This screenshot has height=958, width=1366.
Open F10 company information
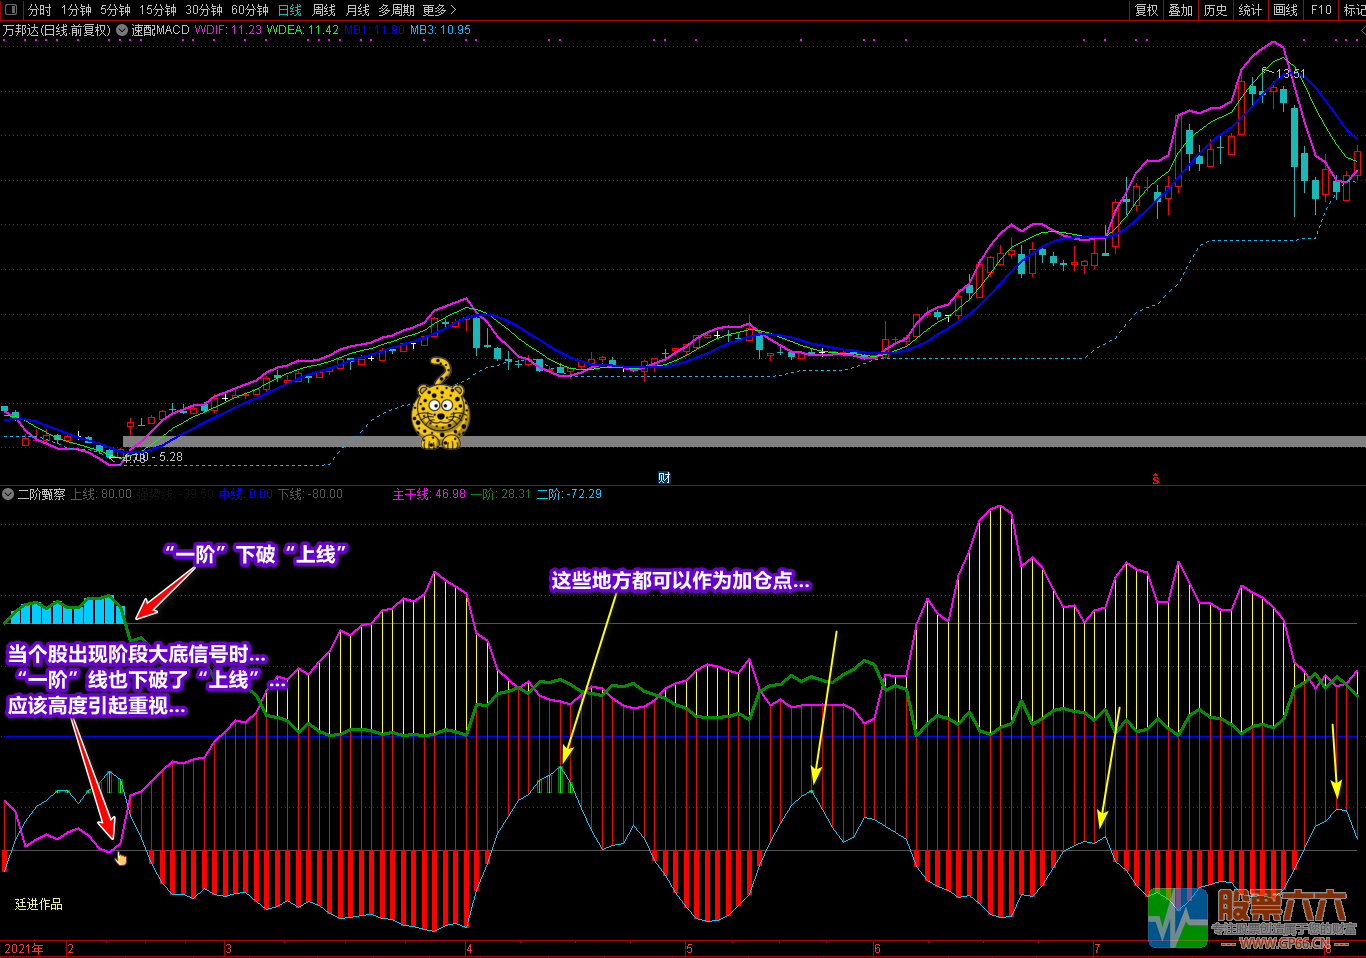pos(1321,10)
